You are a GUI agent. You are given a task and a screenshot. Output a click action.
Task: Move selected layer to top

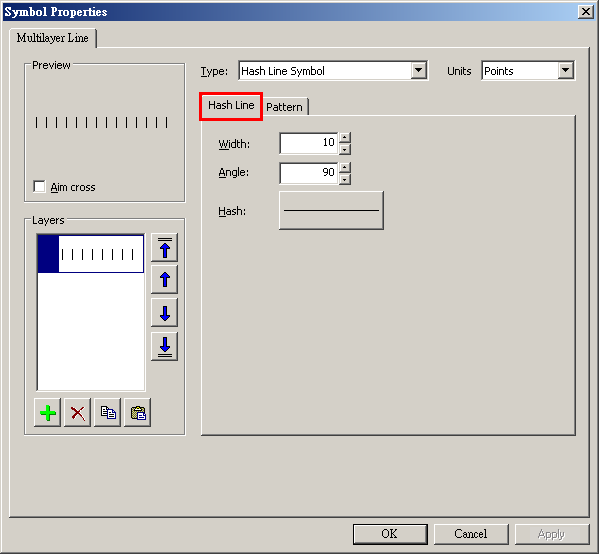[x=164, y=248]
